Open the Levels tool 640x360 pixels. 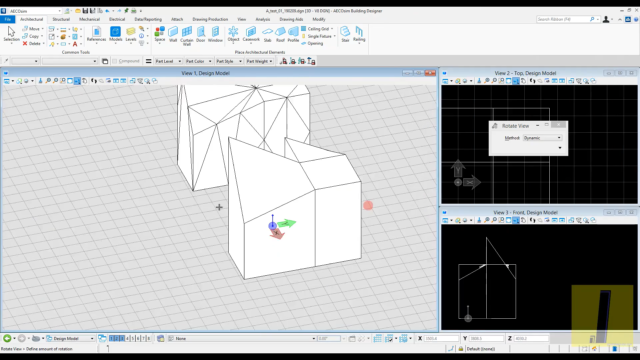(x=131, y=34)
